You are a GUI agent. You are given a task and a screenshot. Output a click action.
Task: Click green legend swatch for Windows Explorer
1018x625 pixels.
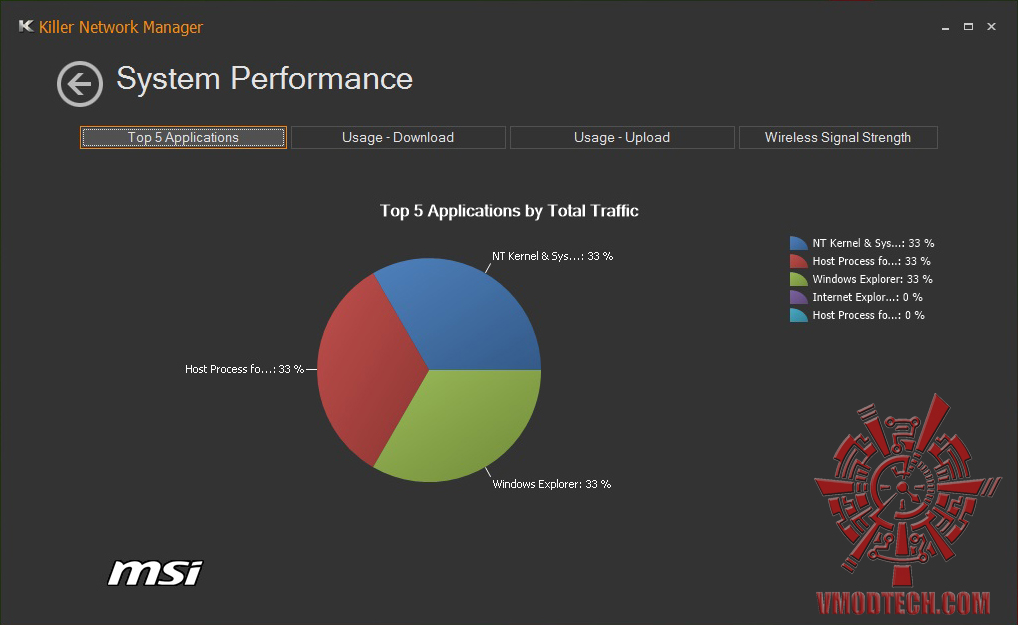point(798,279)
